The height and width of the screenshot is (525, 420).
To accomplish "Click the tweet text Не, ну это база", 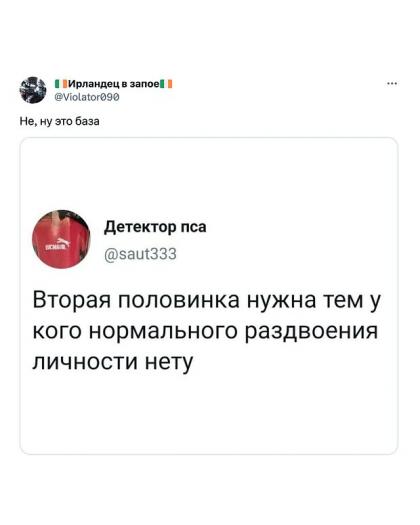I will [60, 121].
